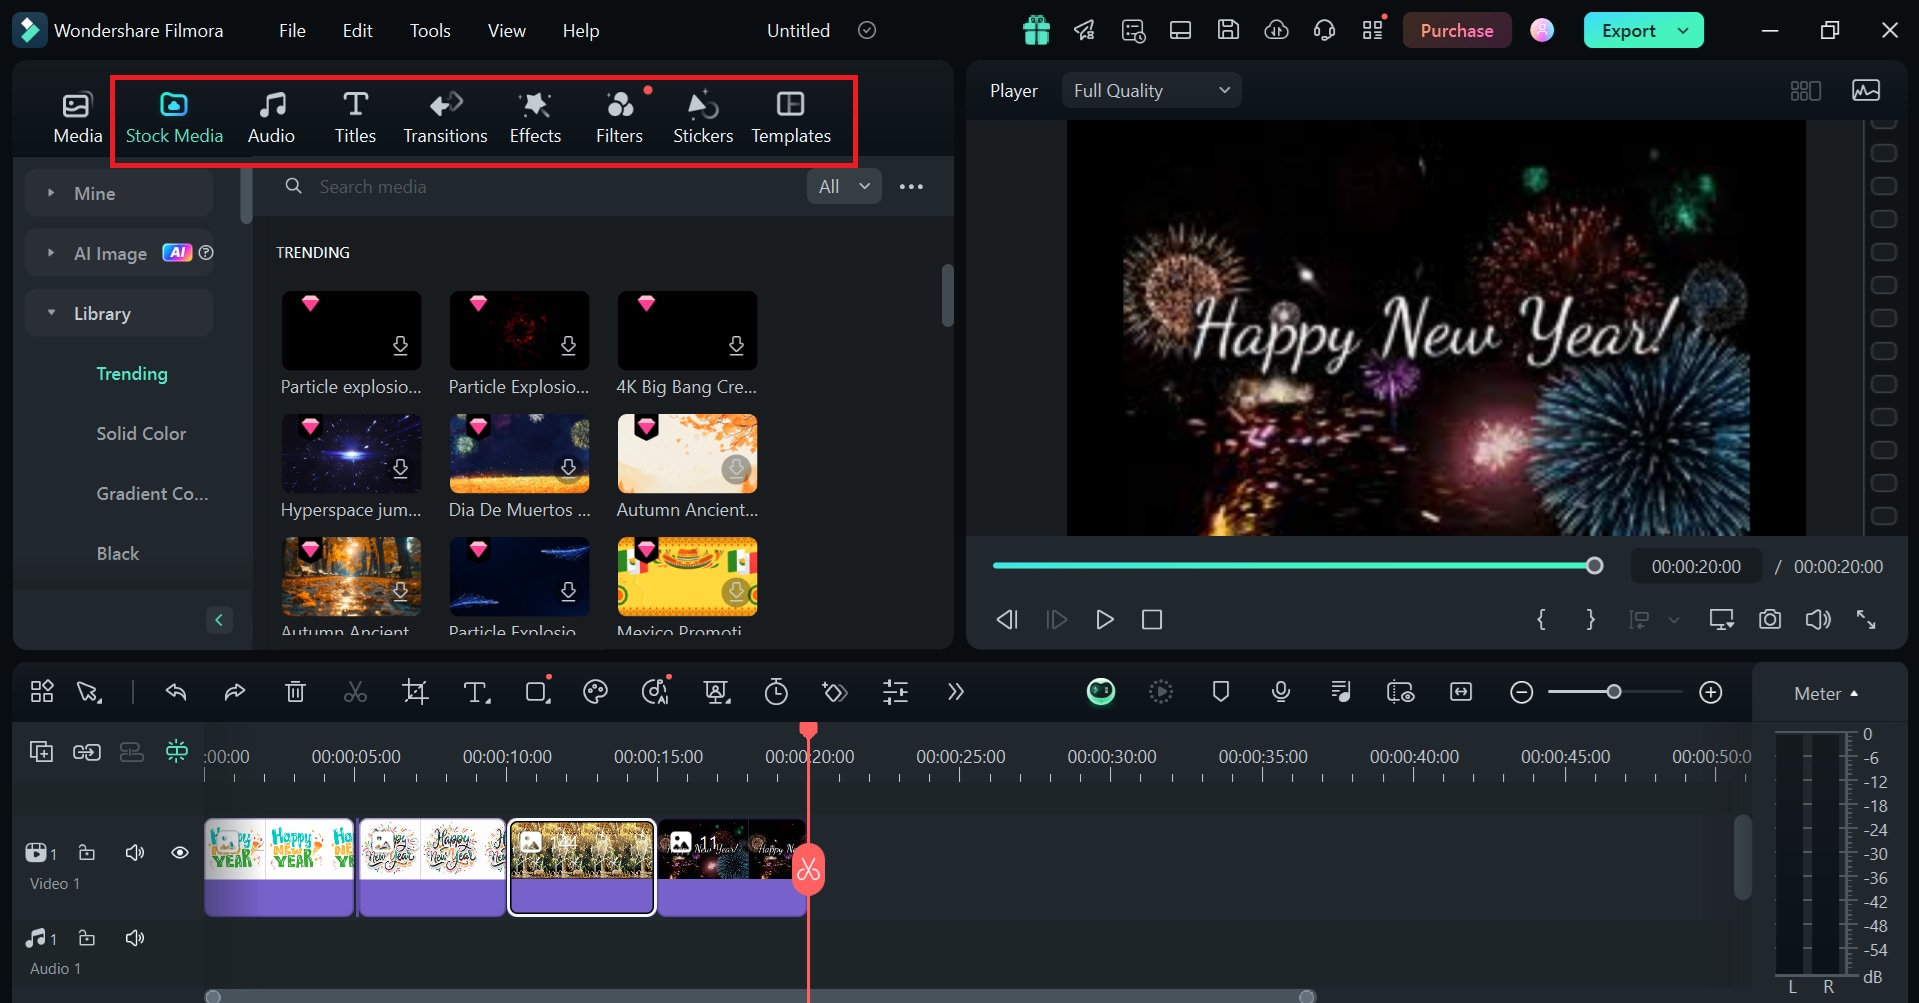This screenshot has width=1919, height=1003.
Task: Expand the AI Image section
Action: [x=51, y=253]
